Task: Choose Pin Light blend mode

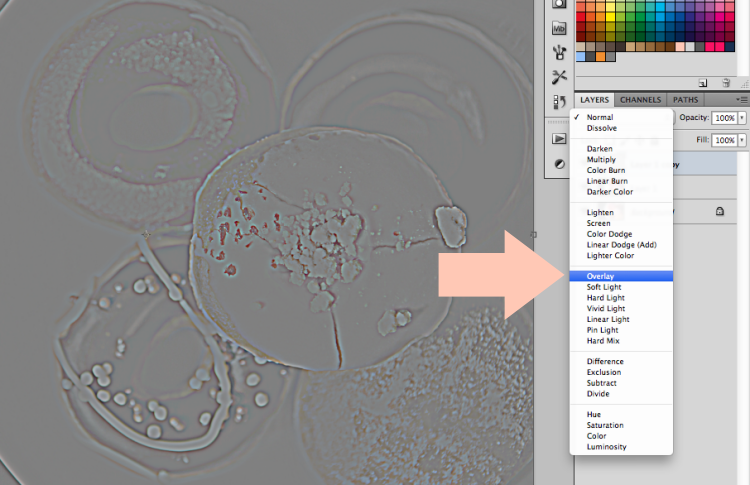Action: pos(621,330)
